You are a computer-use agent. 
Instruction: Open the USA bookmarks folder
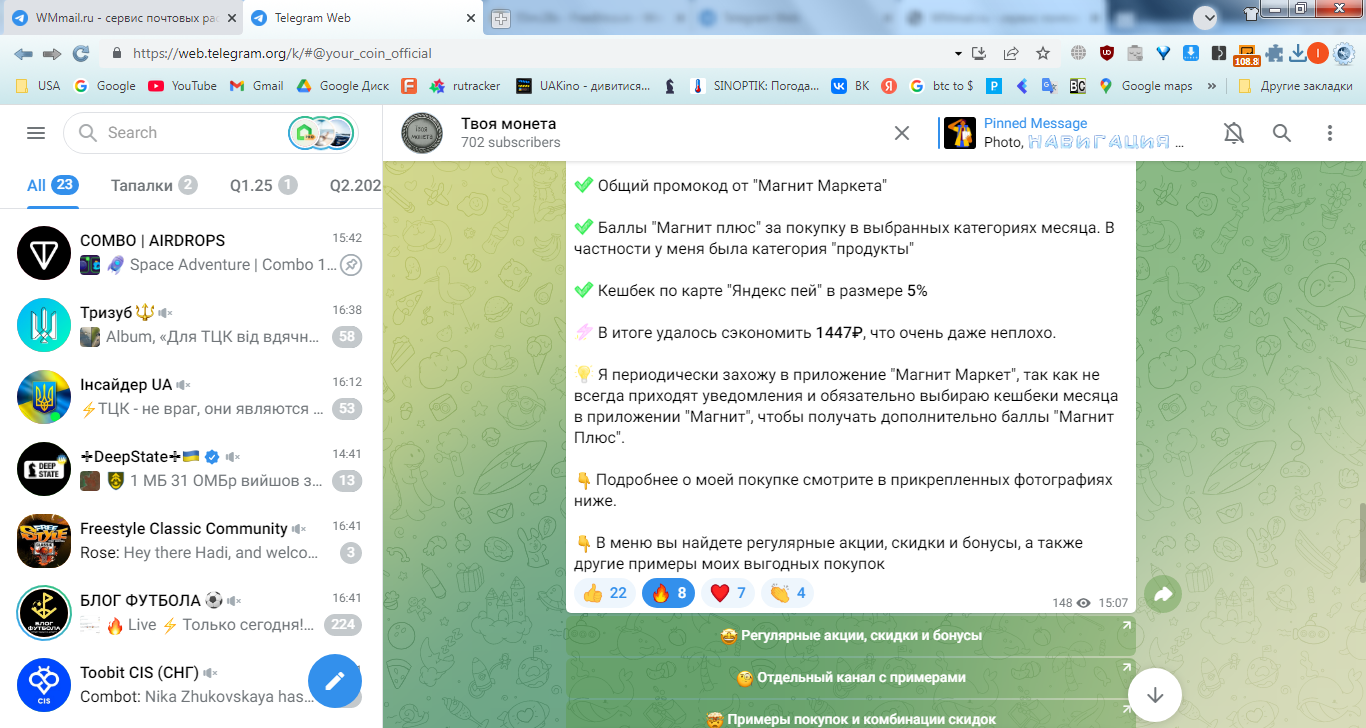tap(38, 86)
